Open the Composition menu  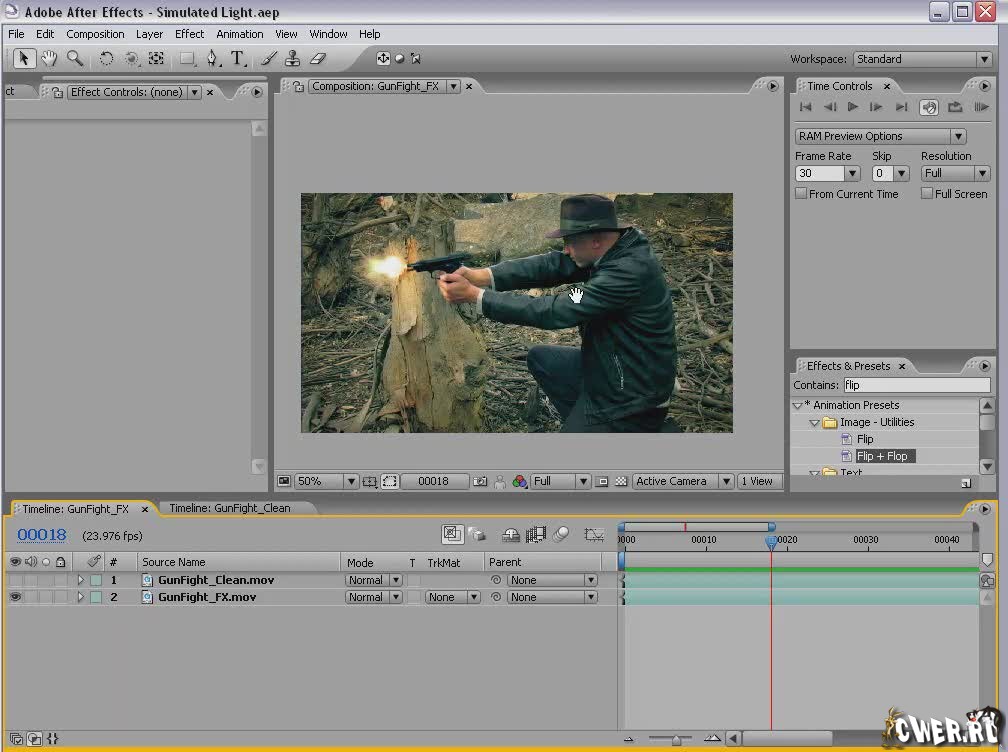tap(95, 34)
